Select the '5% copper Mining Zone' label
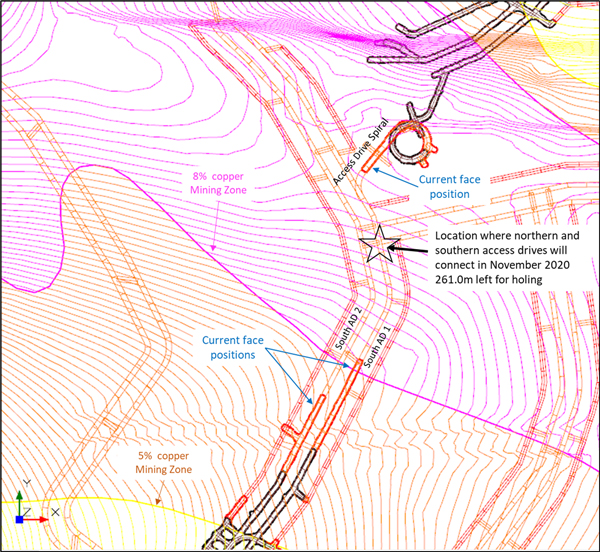Viewport: 600px width, 552px height. coord(166,462)
